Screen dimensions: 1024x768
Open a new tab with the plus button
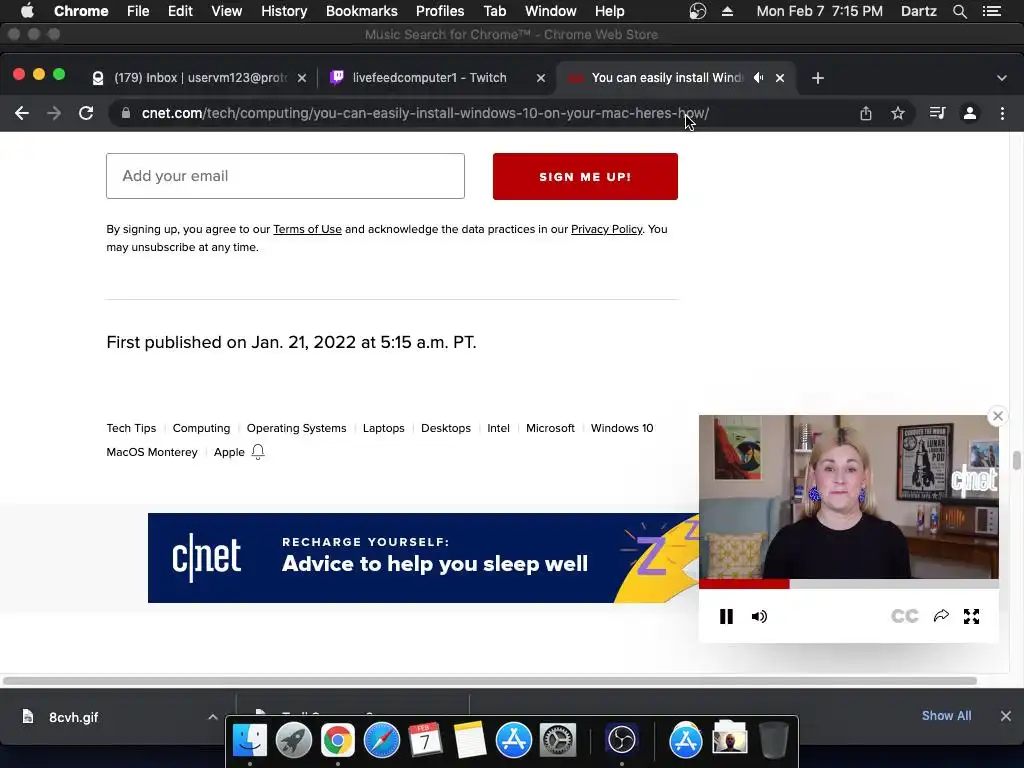(x=818, y=78)
